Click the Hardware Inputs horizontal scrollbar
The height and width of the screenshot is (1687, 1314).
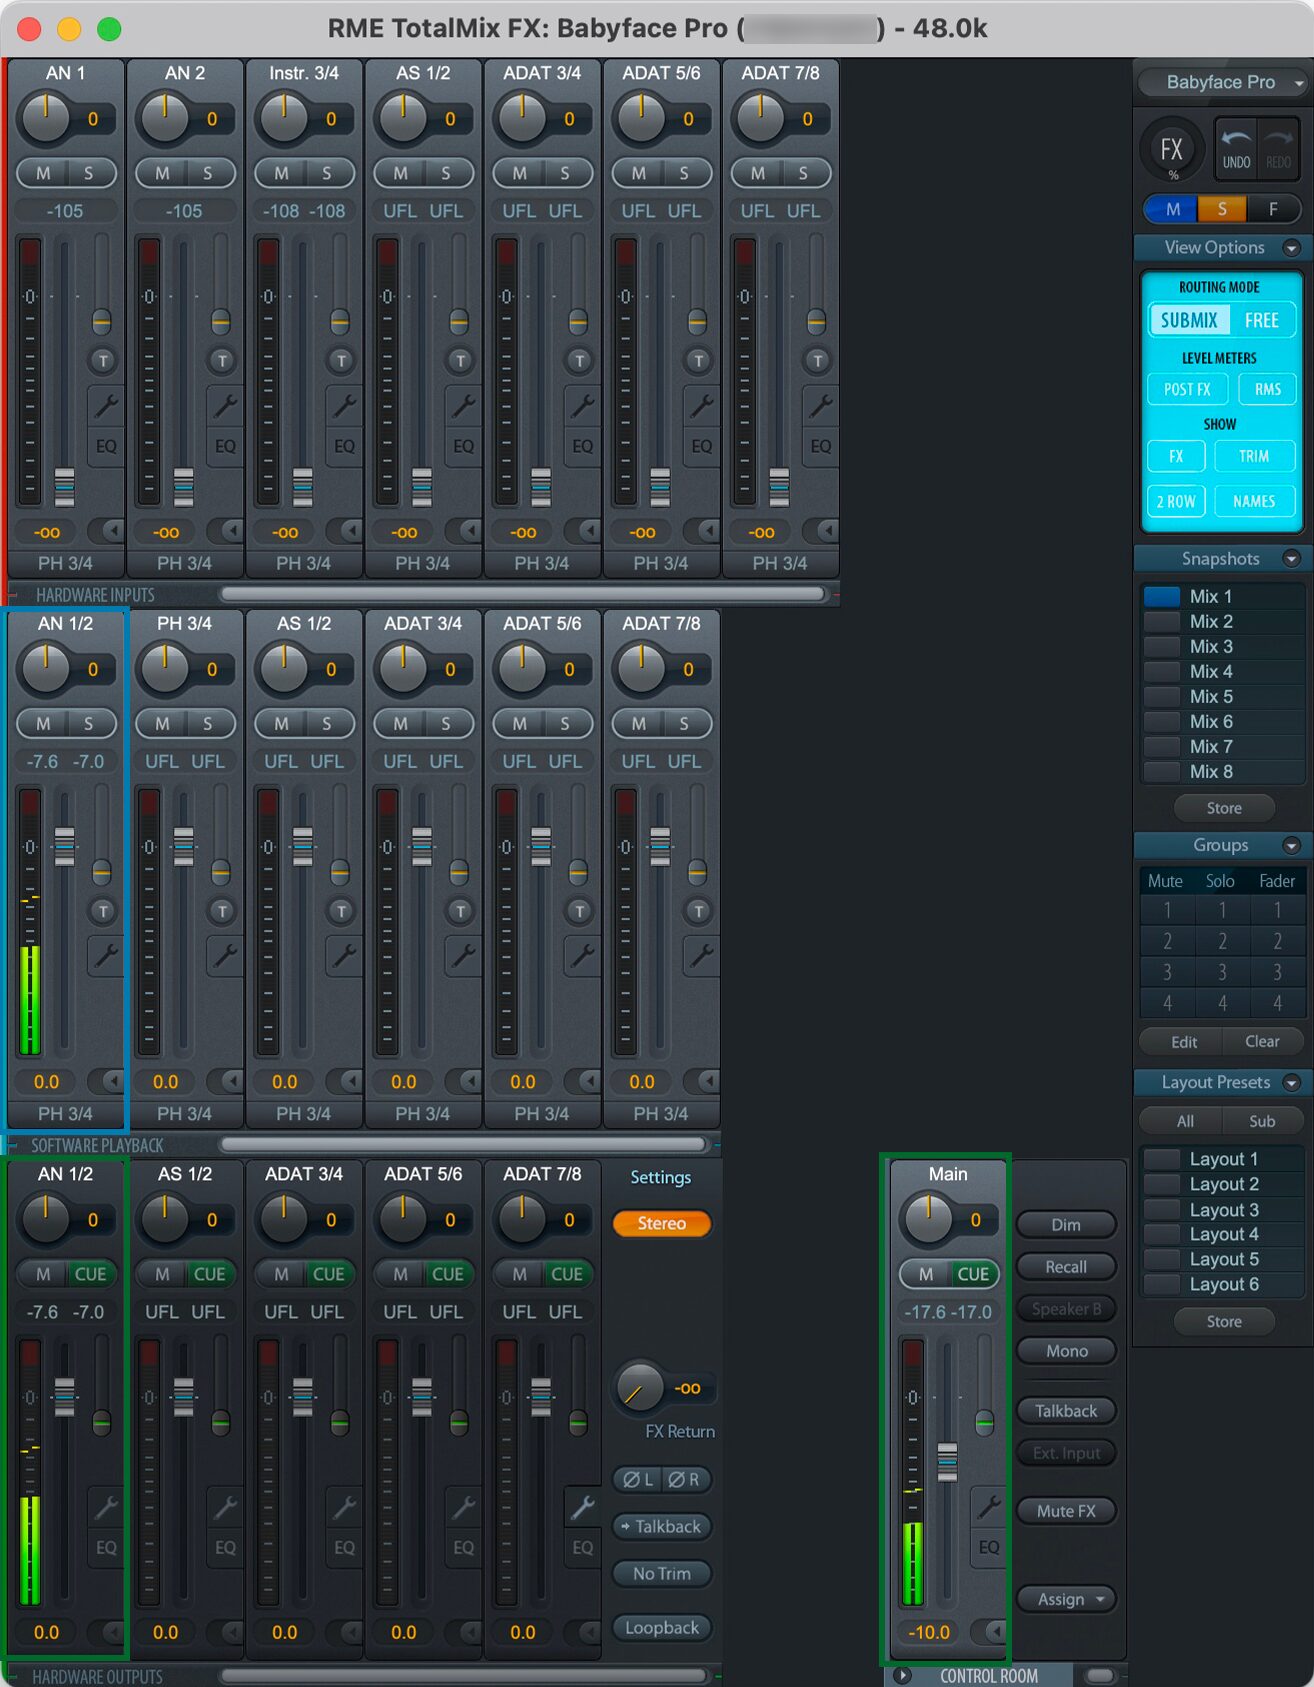coord(523,594)
